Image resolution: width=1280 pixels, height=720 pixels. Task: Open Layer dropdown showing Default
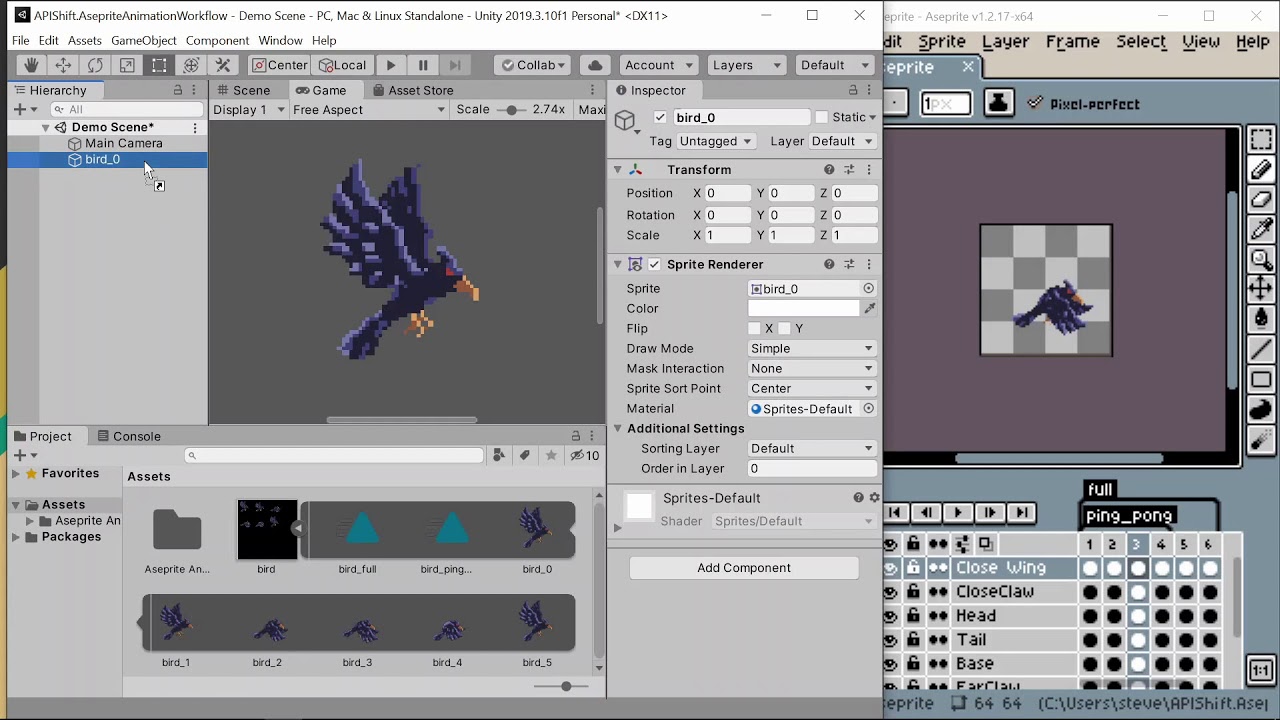843,141
